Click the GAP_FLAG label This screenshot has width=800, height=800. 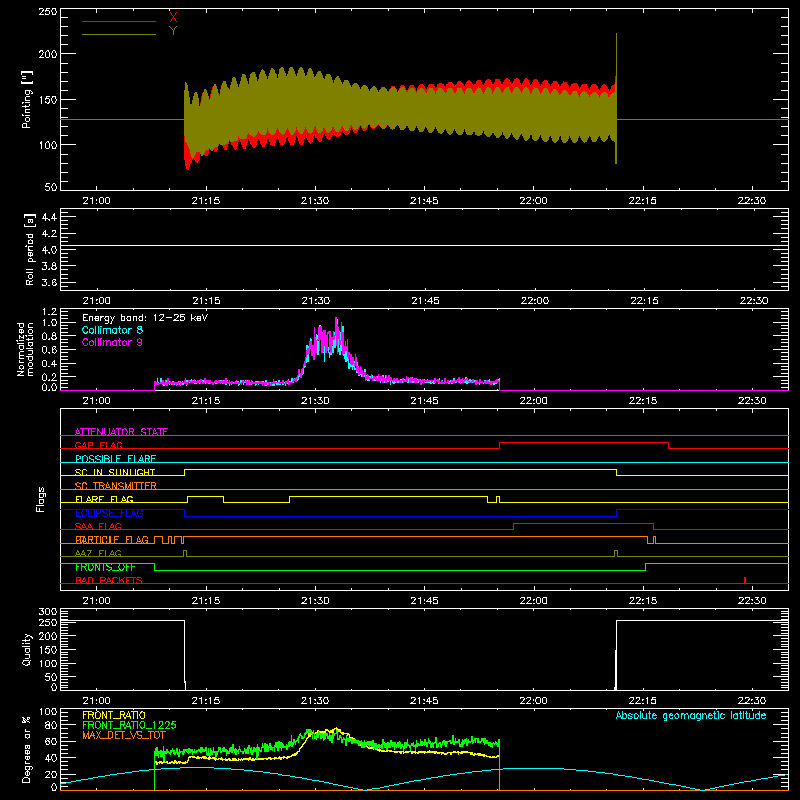[98, 445]
